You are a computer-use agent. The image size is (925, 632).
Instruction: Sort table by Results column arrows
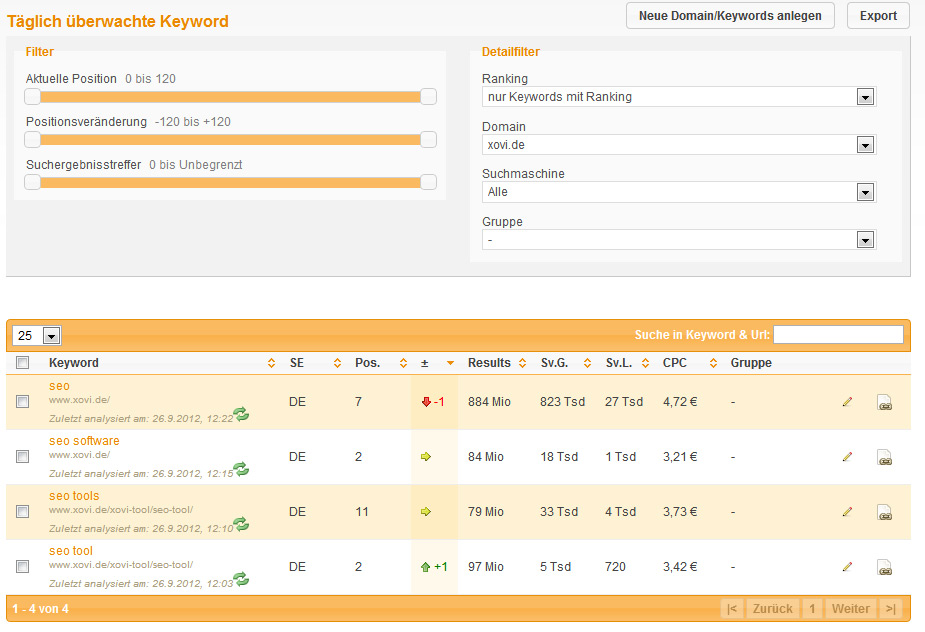point(523,363)
